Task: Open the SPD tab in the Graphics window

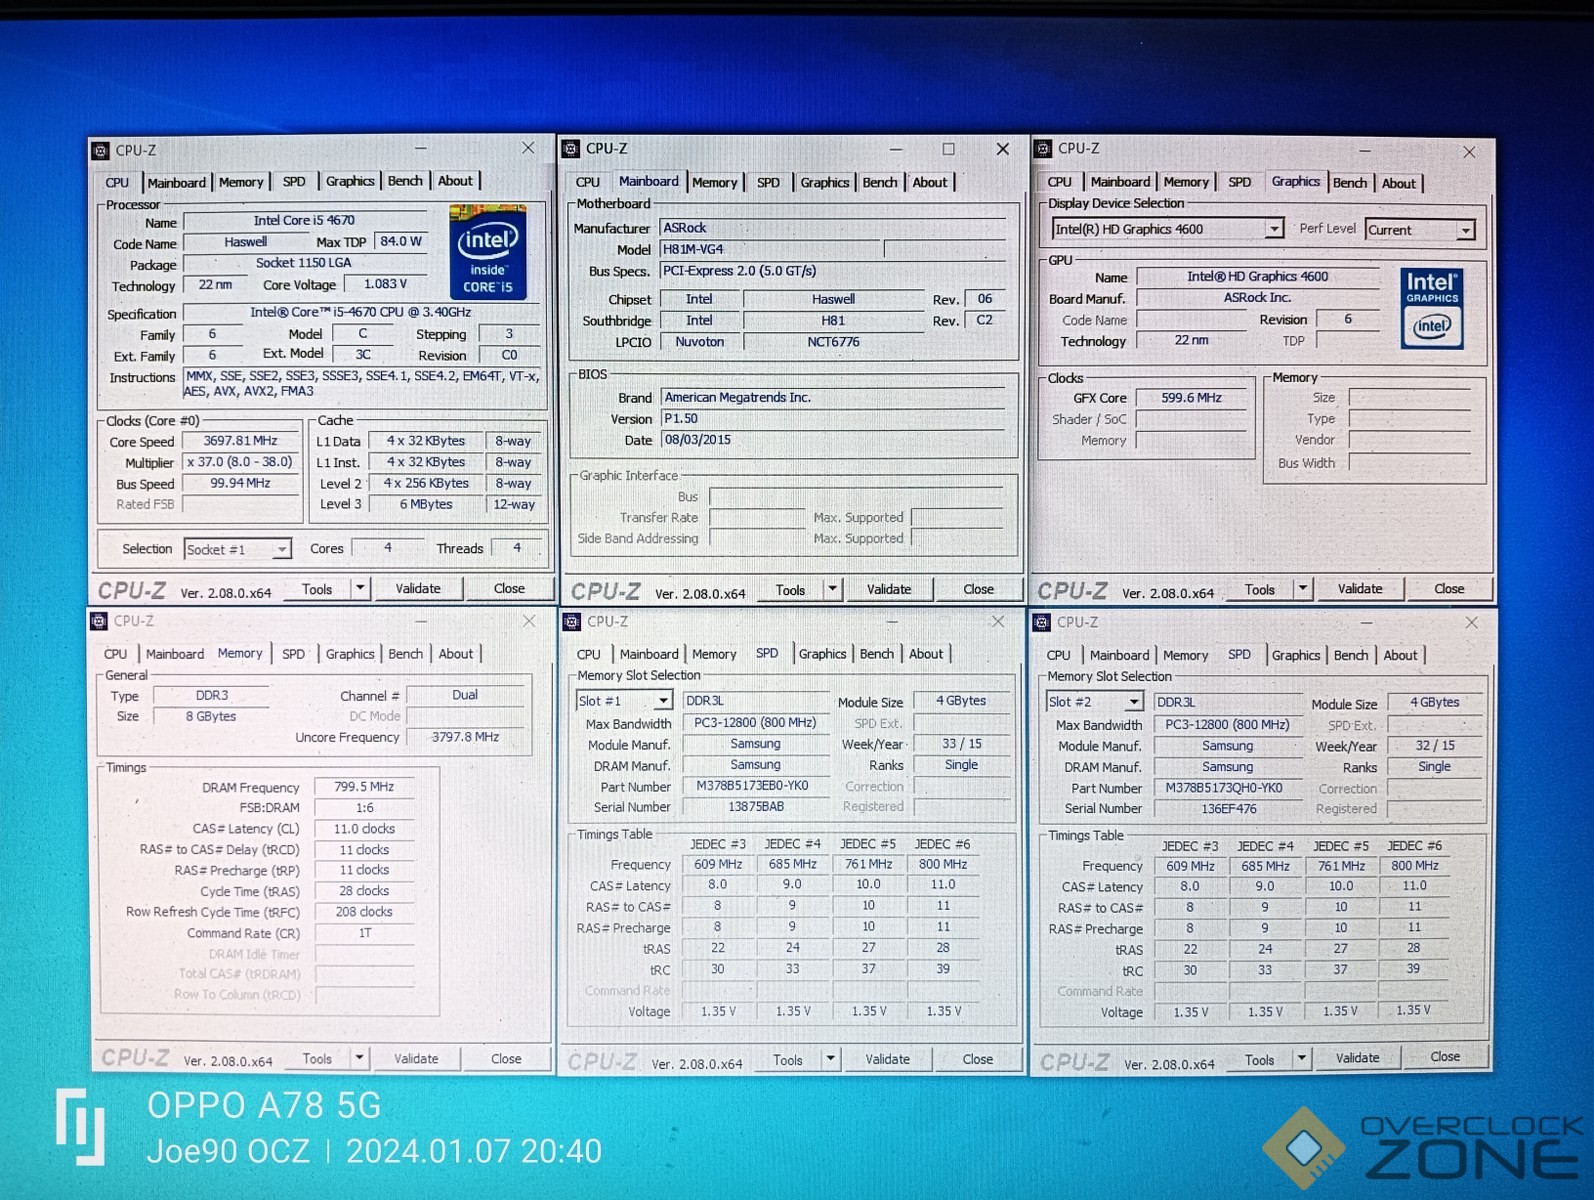Action: click(x=1239, y=182)
